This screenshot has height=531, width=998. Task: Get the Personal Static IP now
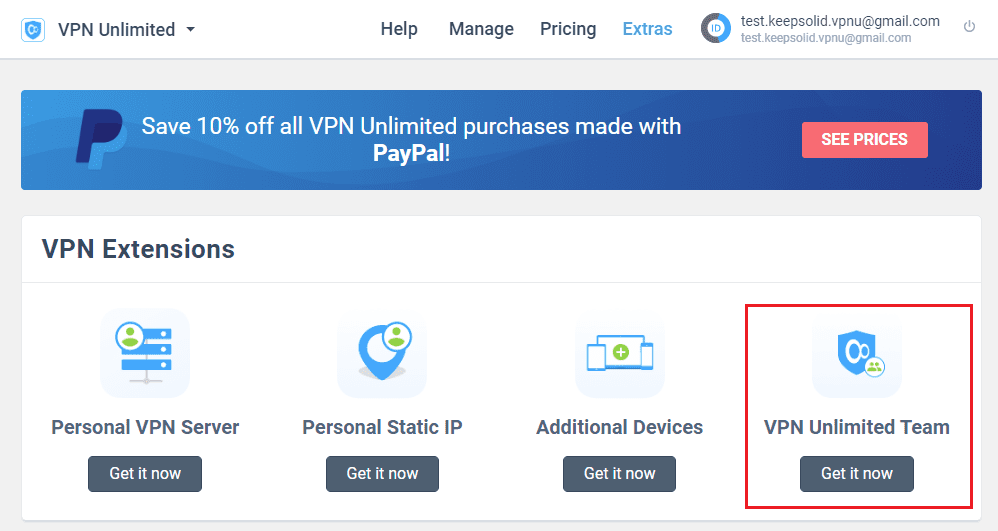click(x=383, y=474)
